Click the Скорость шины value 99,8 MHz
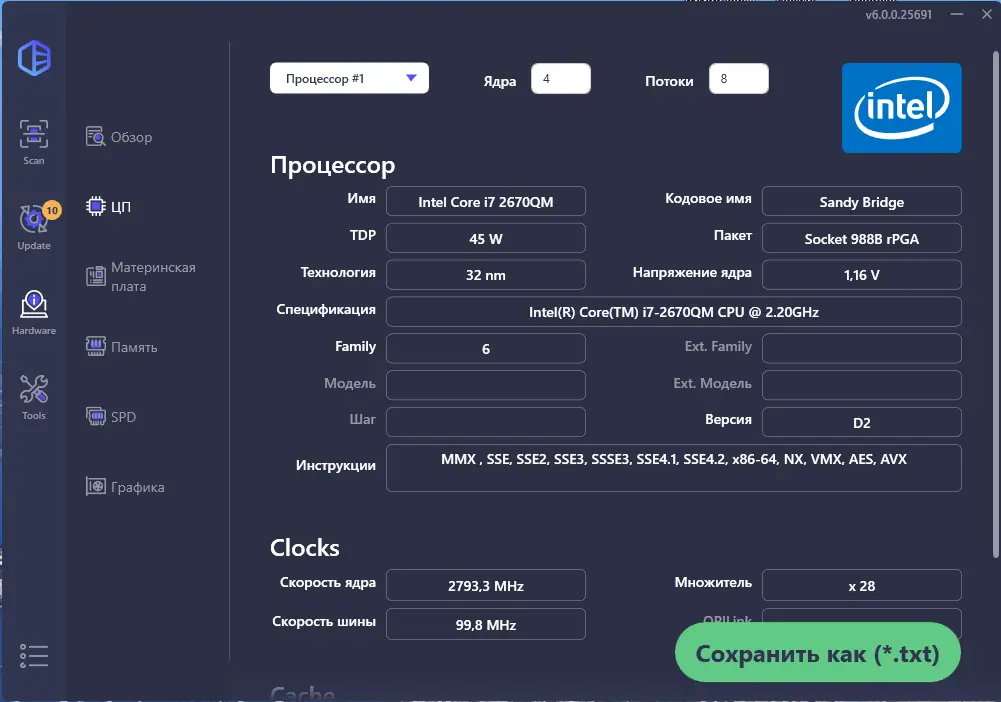Image resolution: width=1001 pixels, height=702 pixels. coord(486,624)
